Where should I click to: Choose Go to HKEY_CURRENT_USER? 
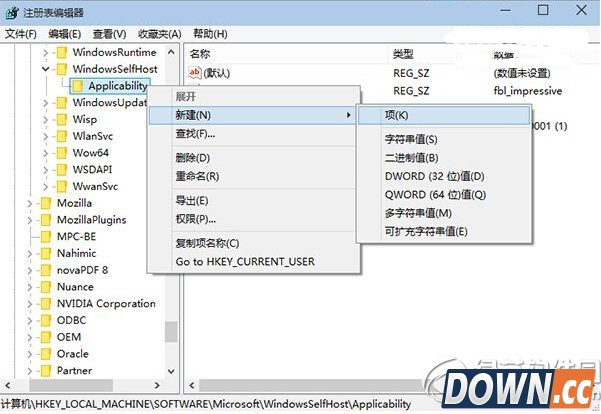pyautogui.click(x=252, y=261)
